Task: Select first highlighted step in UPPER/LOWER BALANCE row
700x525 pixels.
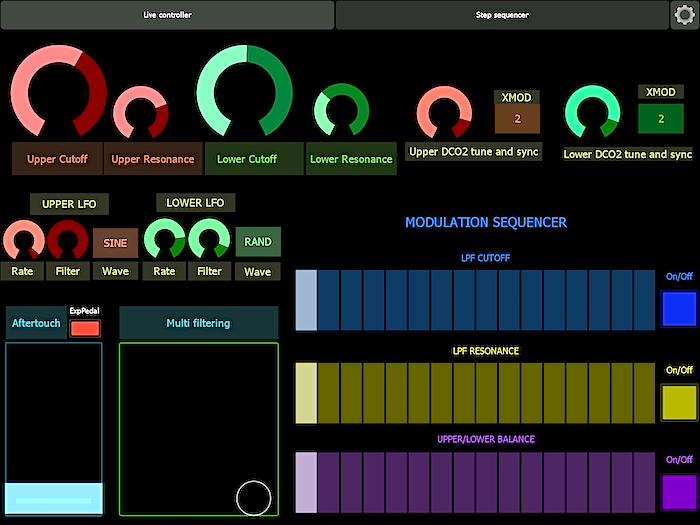Action: coord(306,482)
